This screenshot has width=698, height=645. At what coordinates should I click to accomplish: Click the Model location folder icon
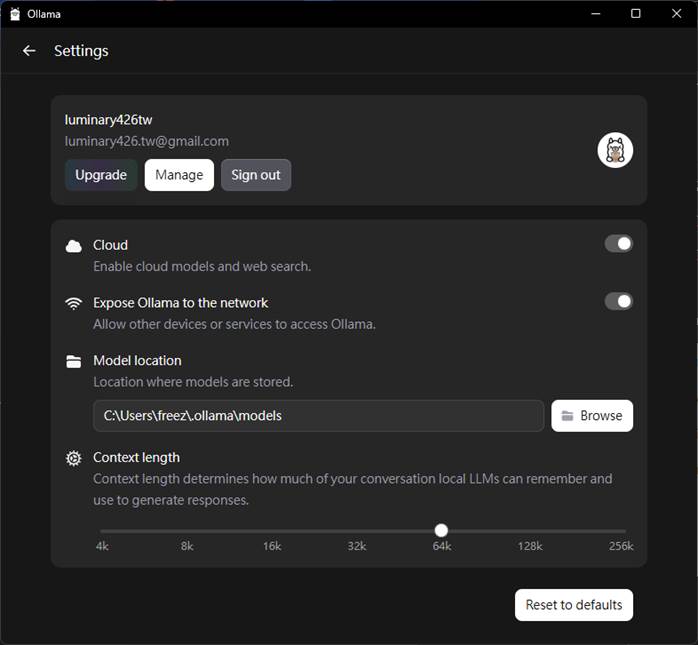[x=73, y=361]
